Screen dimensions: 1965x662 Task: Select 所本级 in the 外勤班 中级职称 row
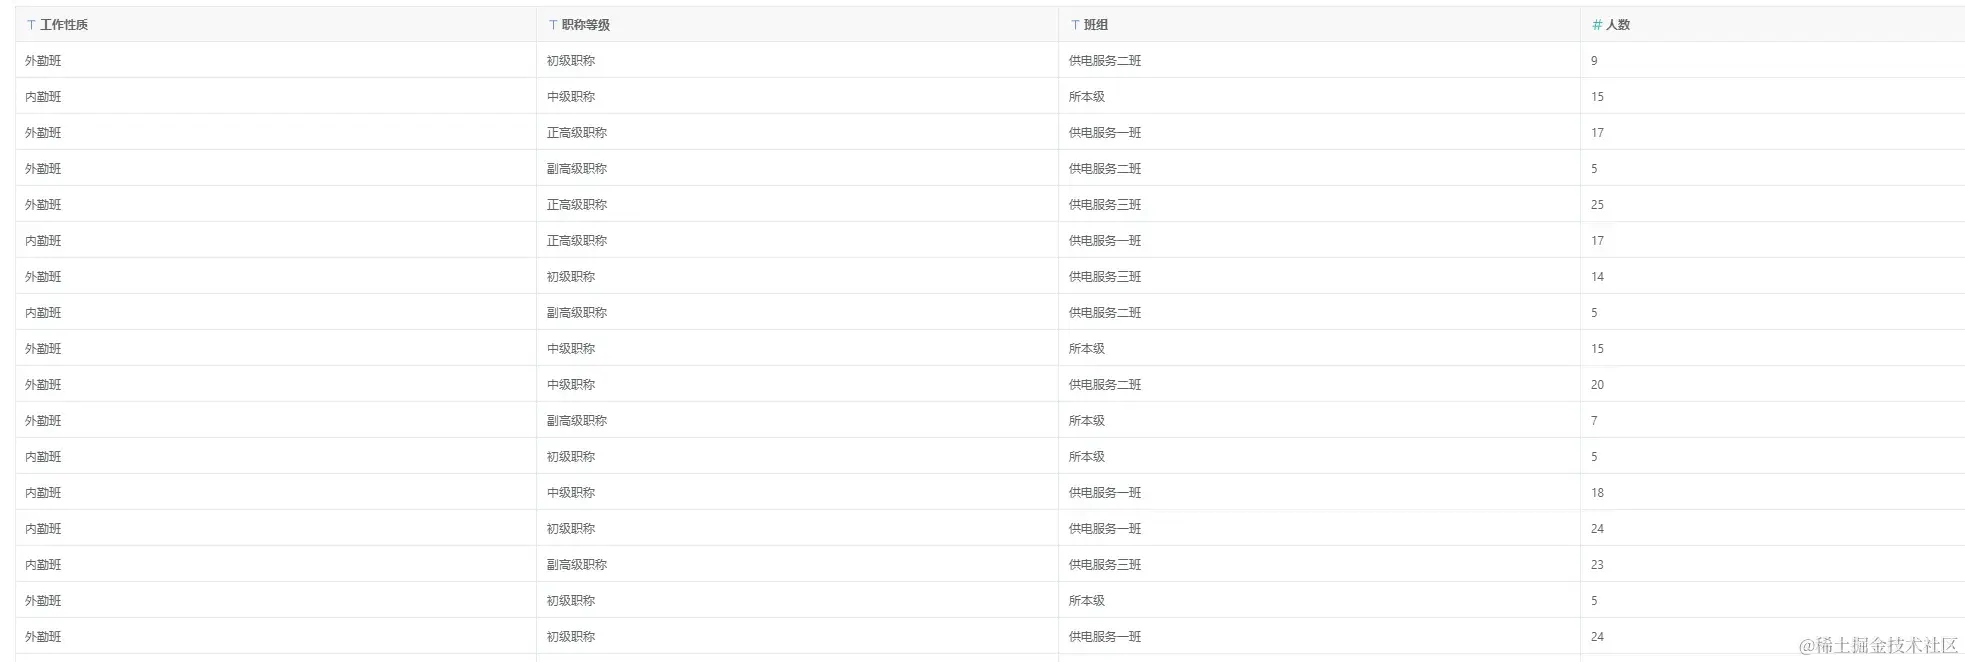coord(1087,349)
